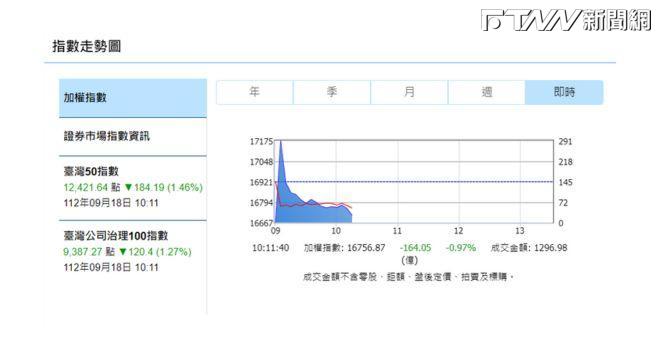Screen dimensions: 660x361
Task: Click the 臺灣50指數 heading
Action: tap(91, 171)
